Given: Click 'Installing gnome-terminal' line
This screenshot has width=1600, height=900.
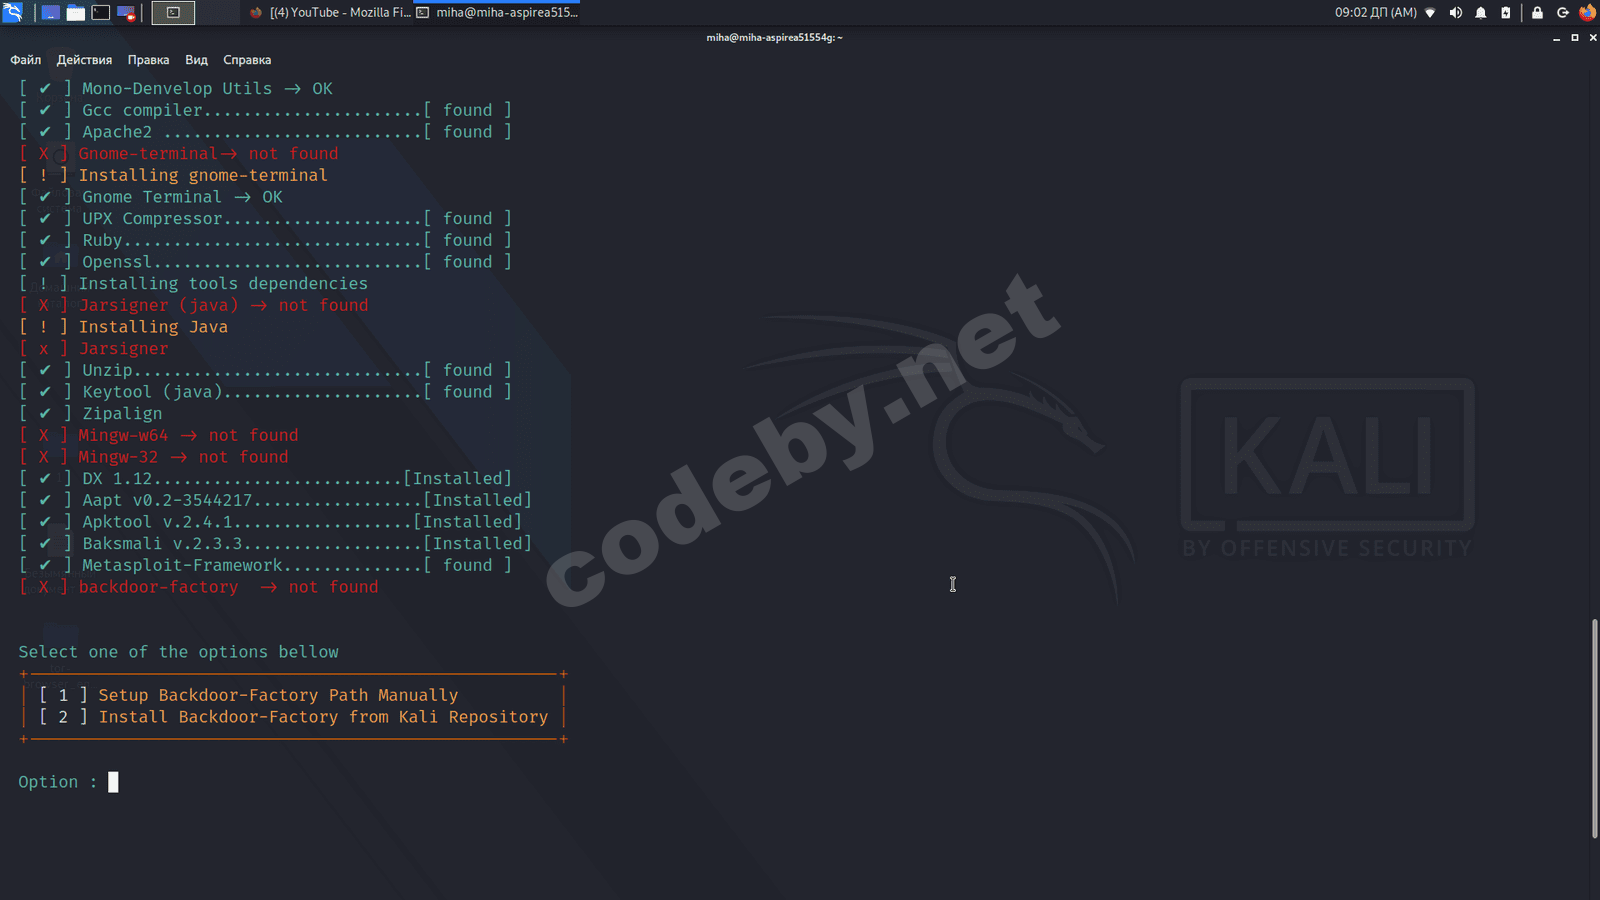Looking at the screenshot, I should point(173,175).
